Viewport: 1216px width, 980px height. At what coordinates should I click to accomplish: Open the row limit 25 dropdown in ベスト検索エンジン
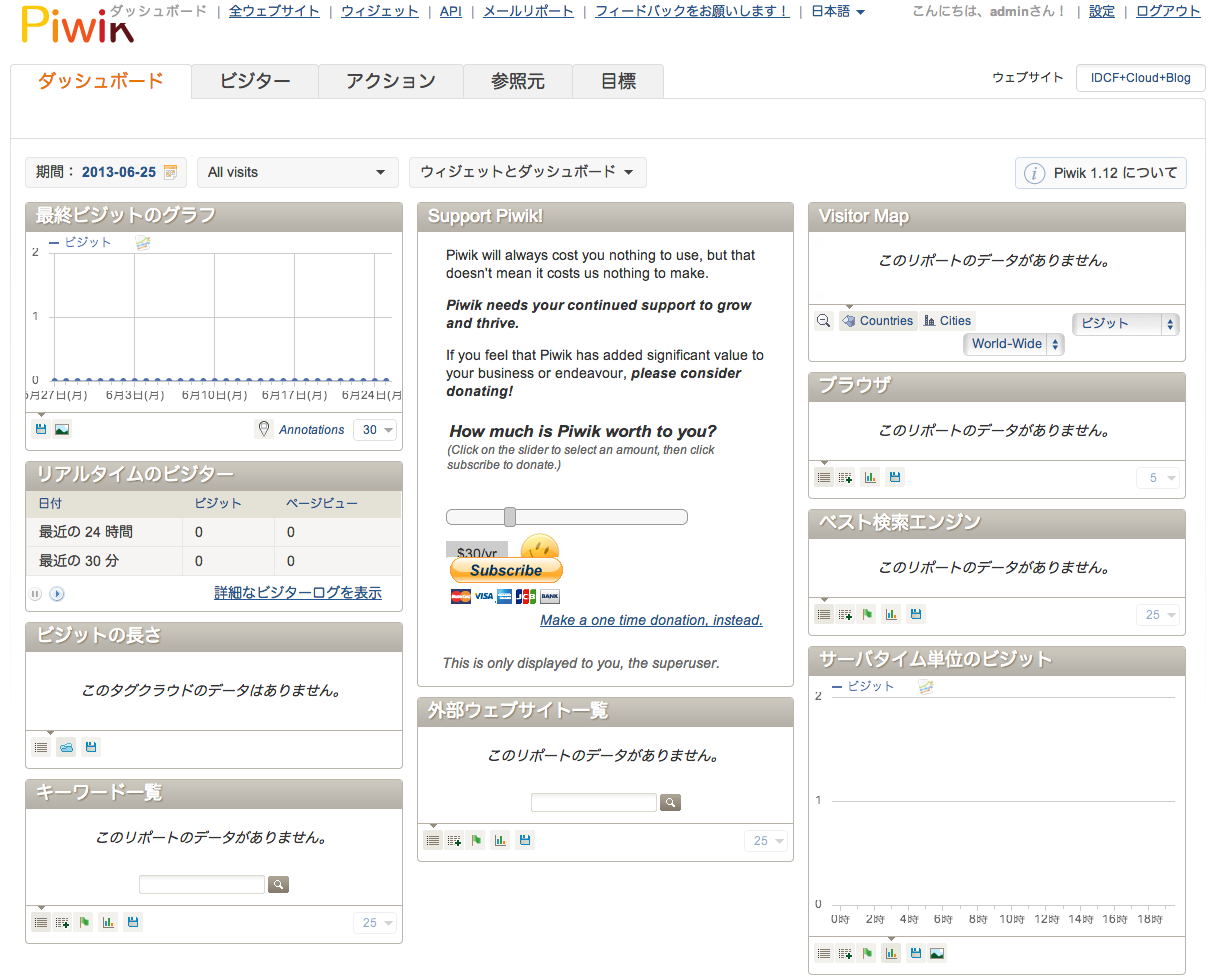[1159, 615]
